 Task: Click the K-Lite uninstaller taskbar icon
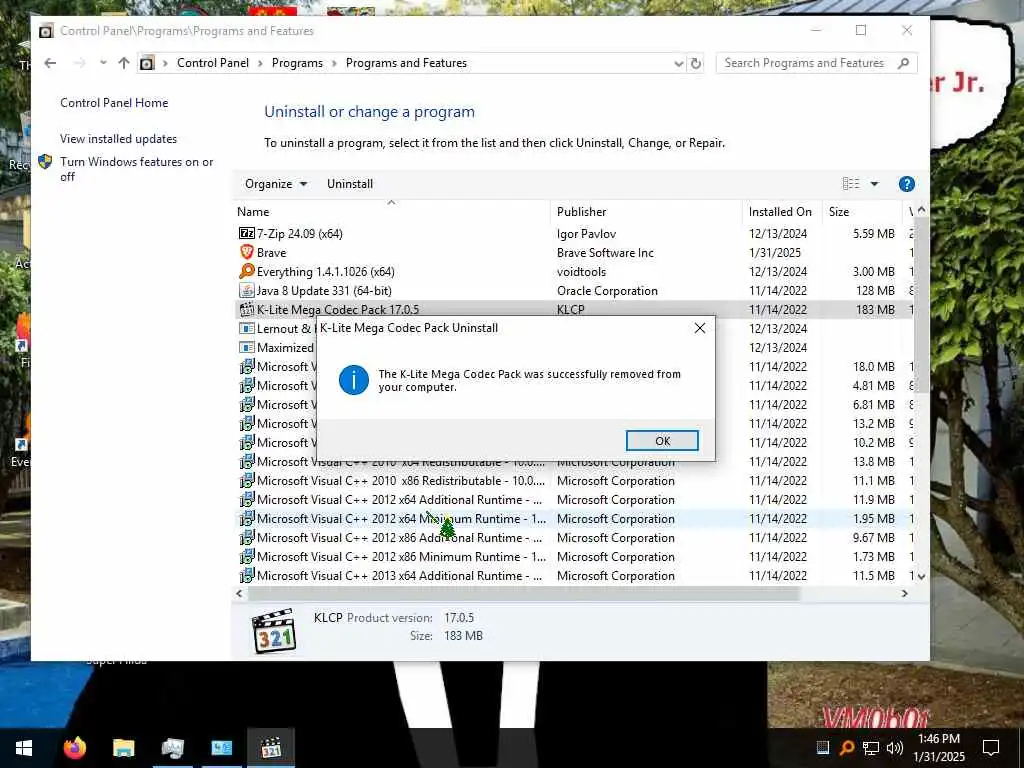pos(270,748)
